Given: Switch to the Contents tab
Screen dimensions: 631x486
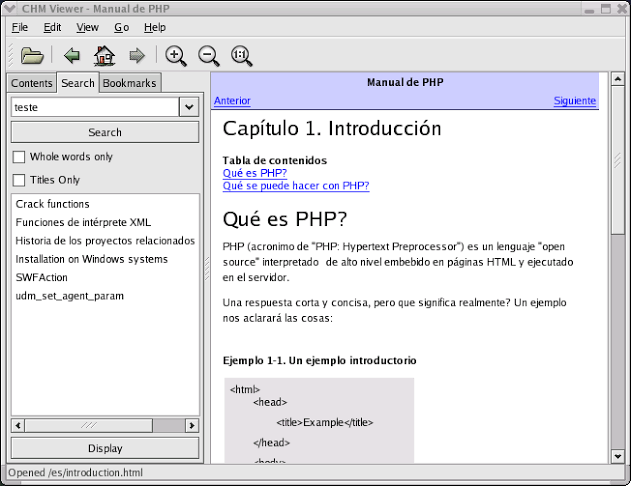Looking at the screenshot, I should (x=32, y=83).
